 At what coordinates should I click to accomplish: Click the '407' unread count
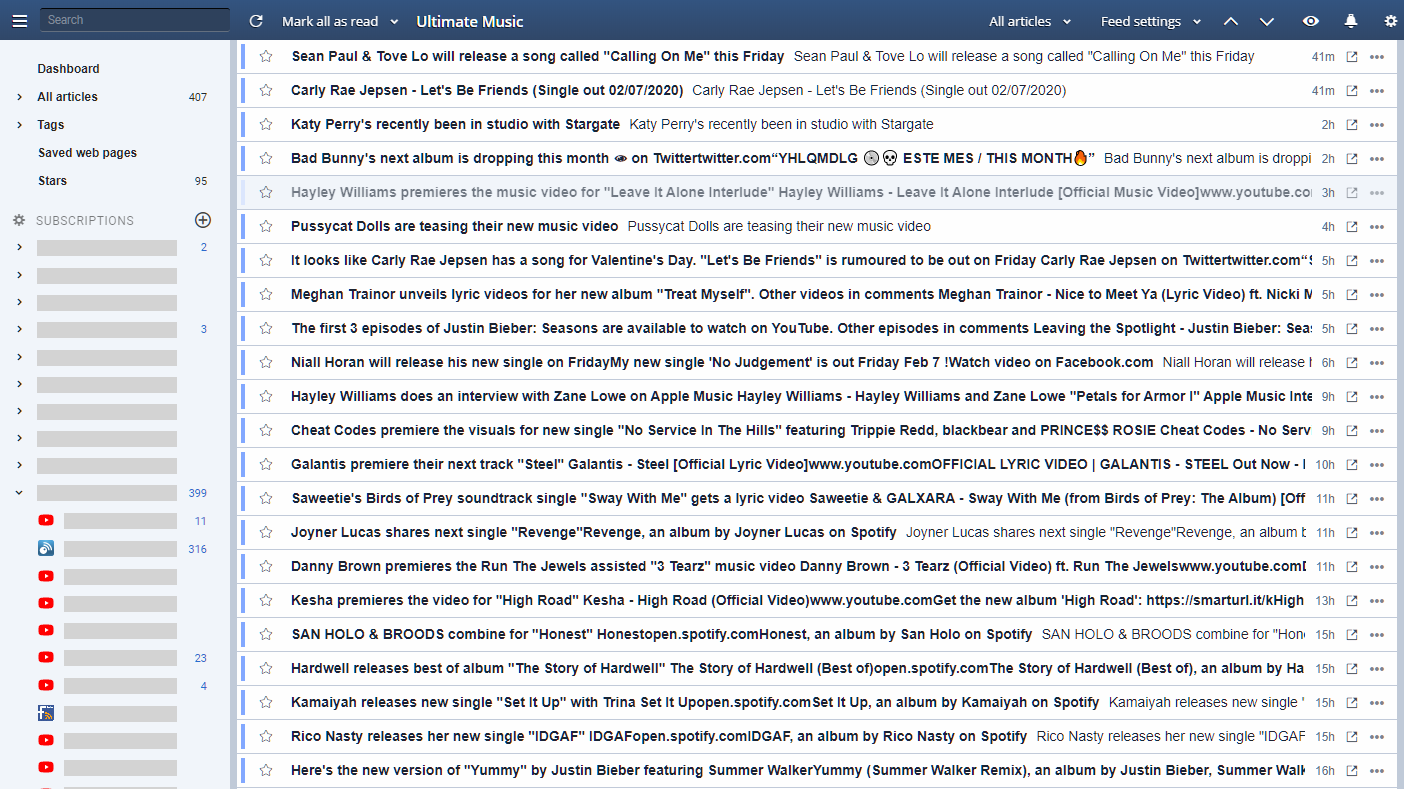[198, 97]
